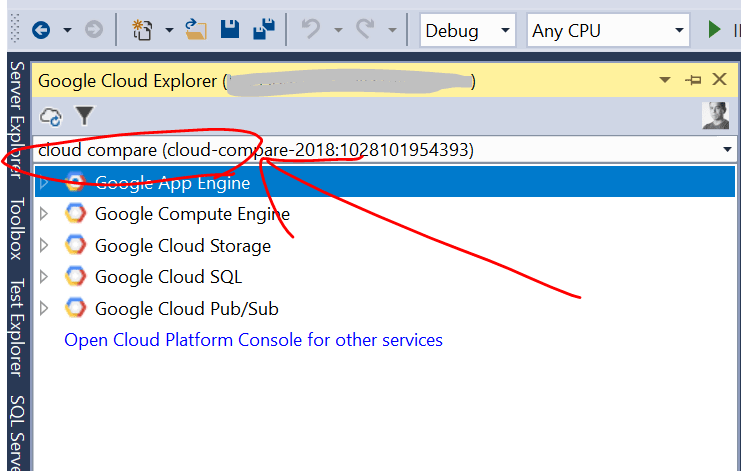Open the Redo history dropdown arrow
The width and height of the screenshot is (741, 471).
392,30
